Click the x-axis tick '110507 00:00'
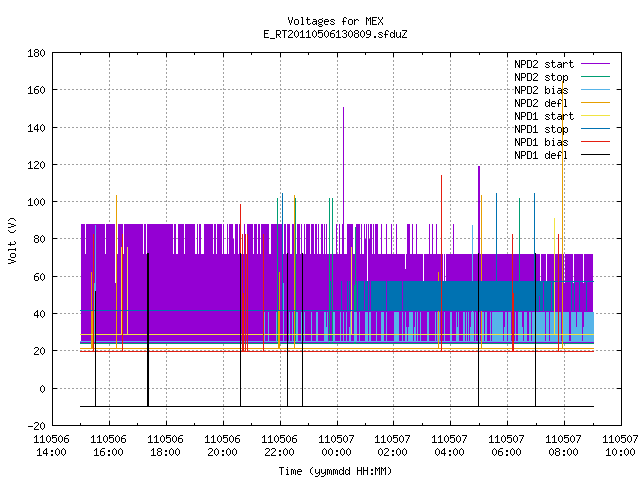Image resolution: width=640 pixels, height=480 pixels. (x=336, y=446)
